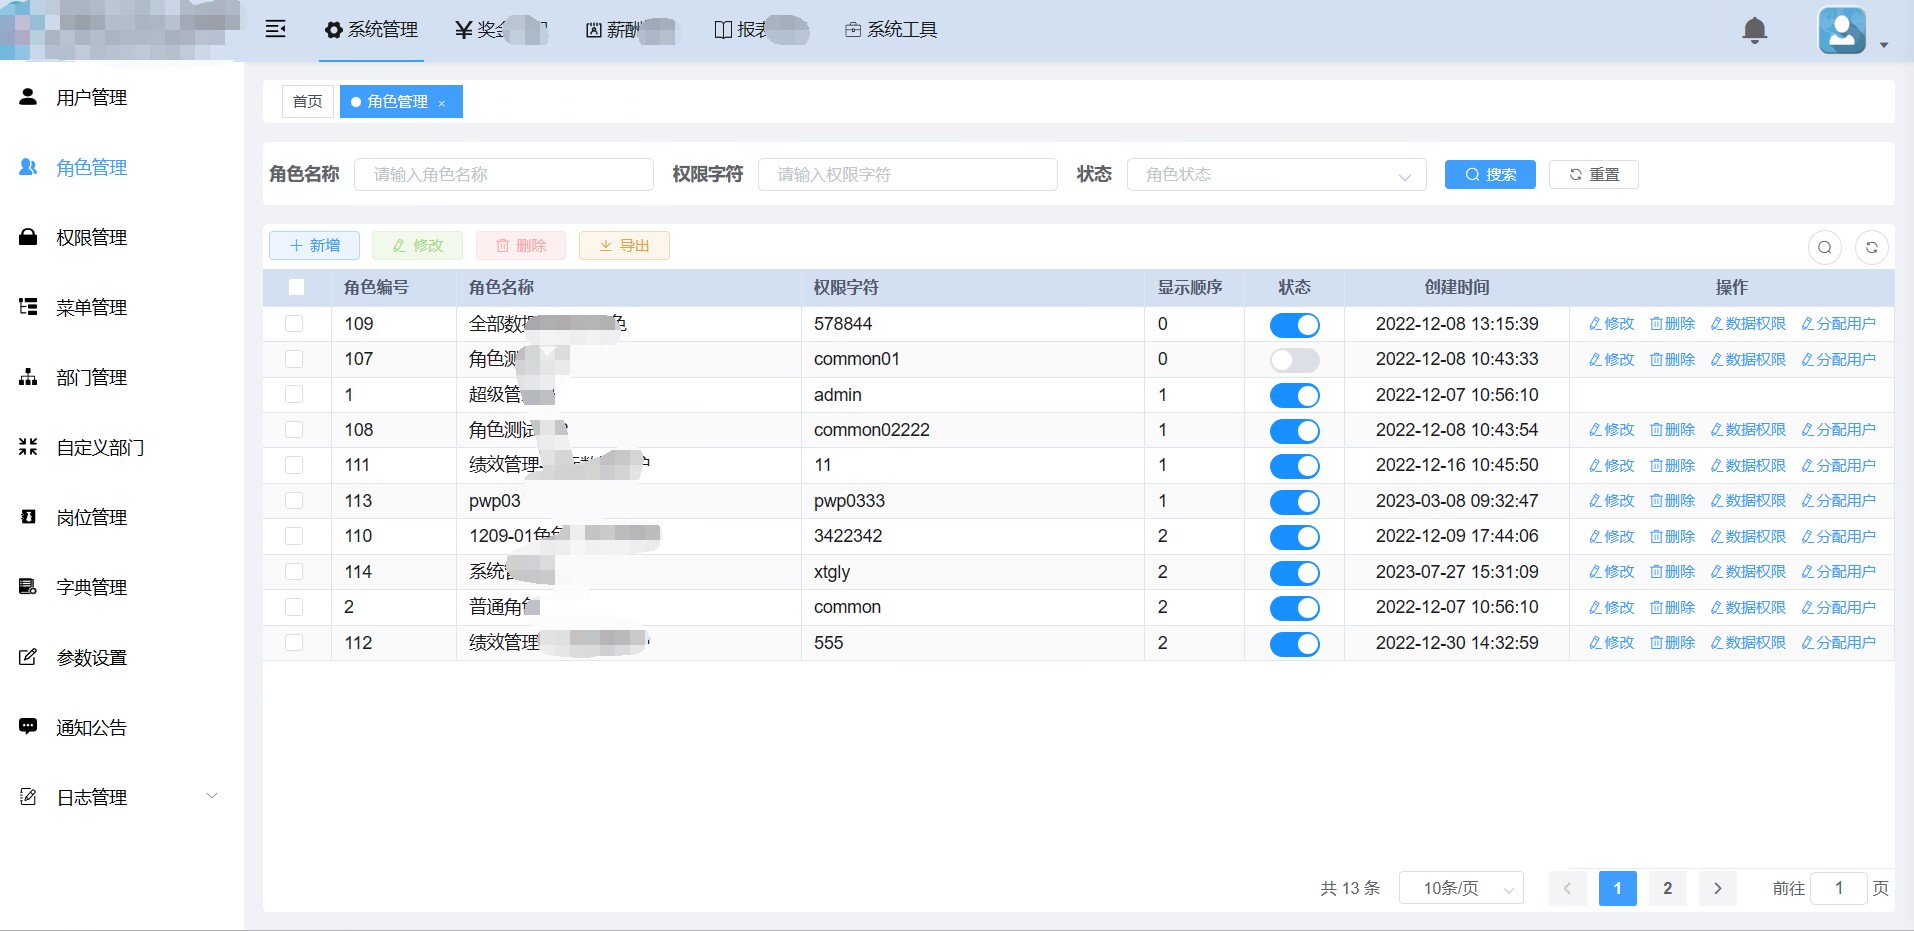Click 修改 for role 113
This screenshot has height=931, width=1914.
point(1611,501)
